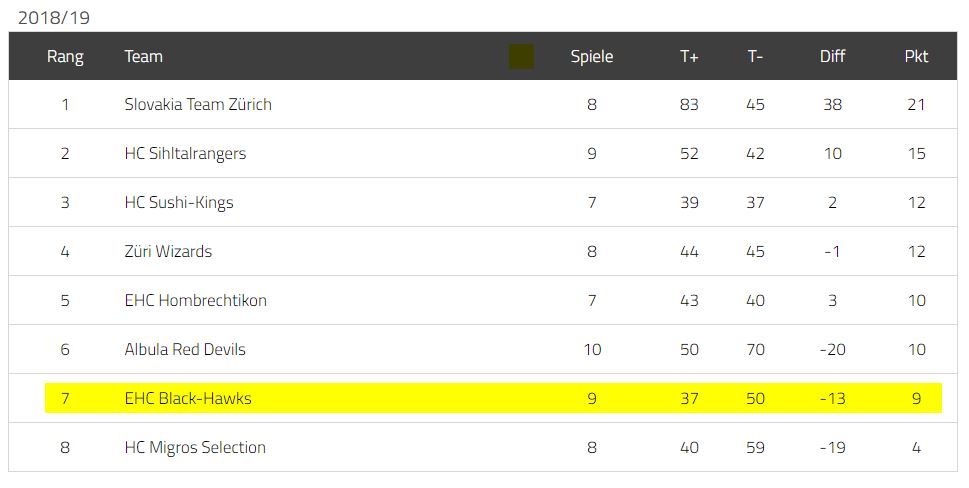Image resolution: width=969 pixels, height=488 pixels.
Task: Click the Pkt column header
Action: (x=916, y=56)
